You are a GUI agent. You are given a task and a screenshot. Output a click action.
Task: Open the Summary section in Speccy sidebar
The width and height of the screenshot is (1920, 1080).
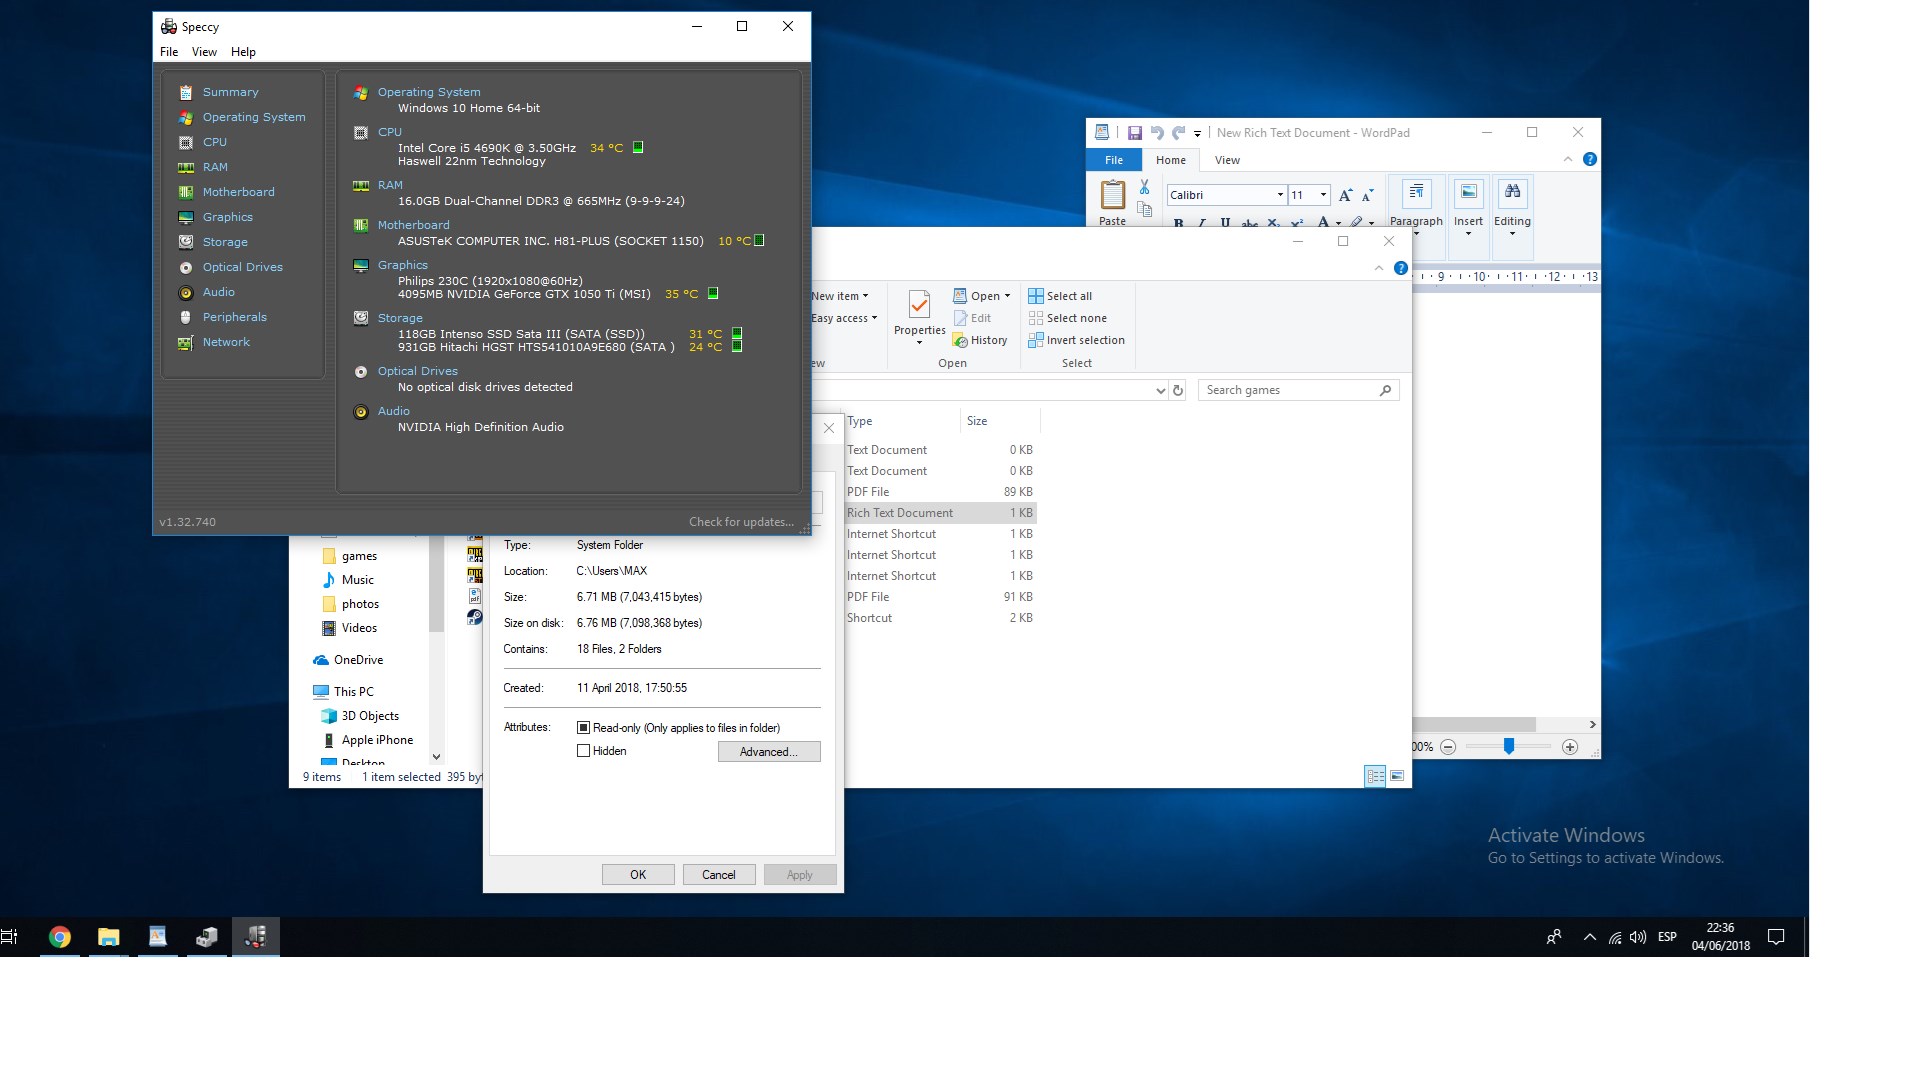point(230,92)
